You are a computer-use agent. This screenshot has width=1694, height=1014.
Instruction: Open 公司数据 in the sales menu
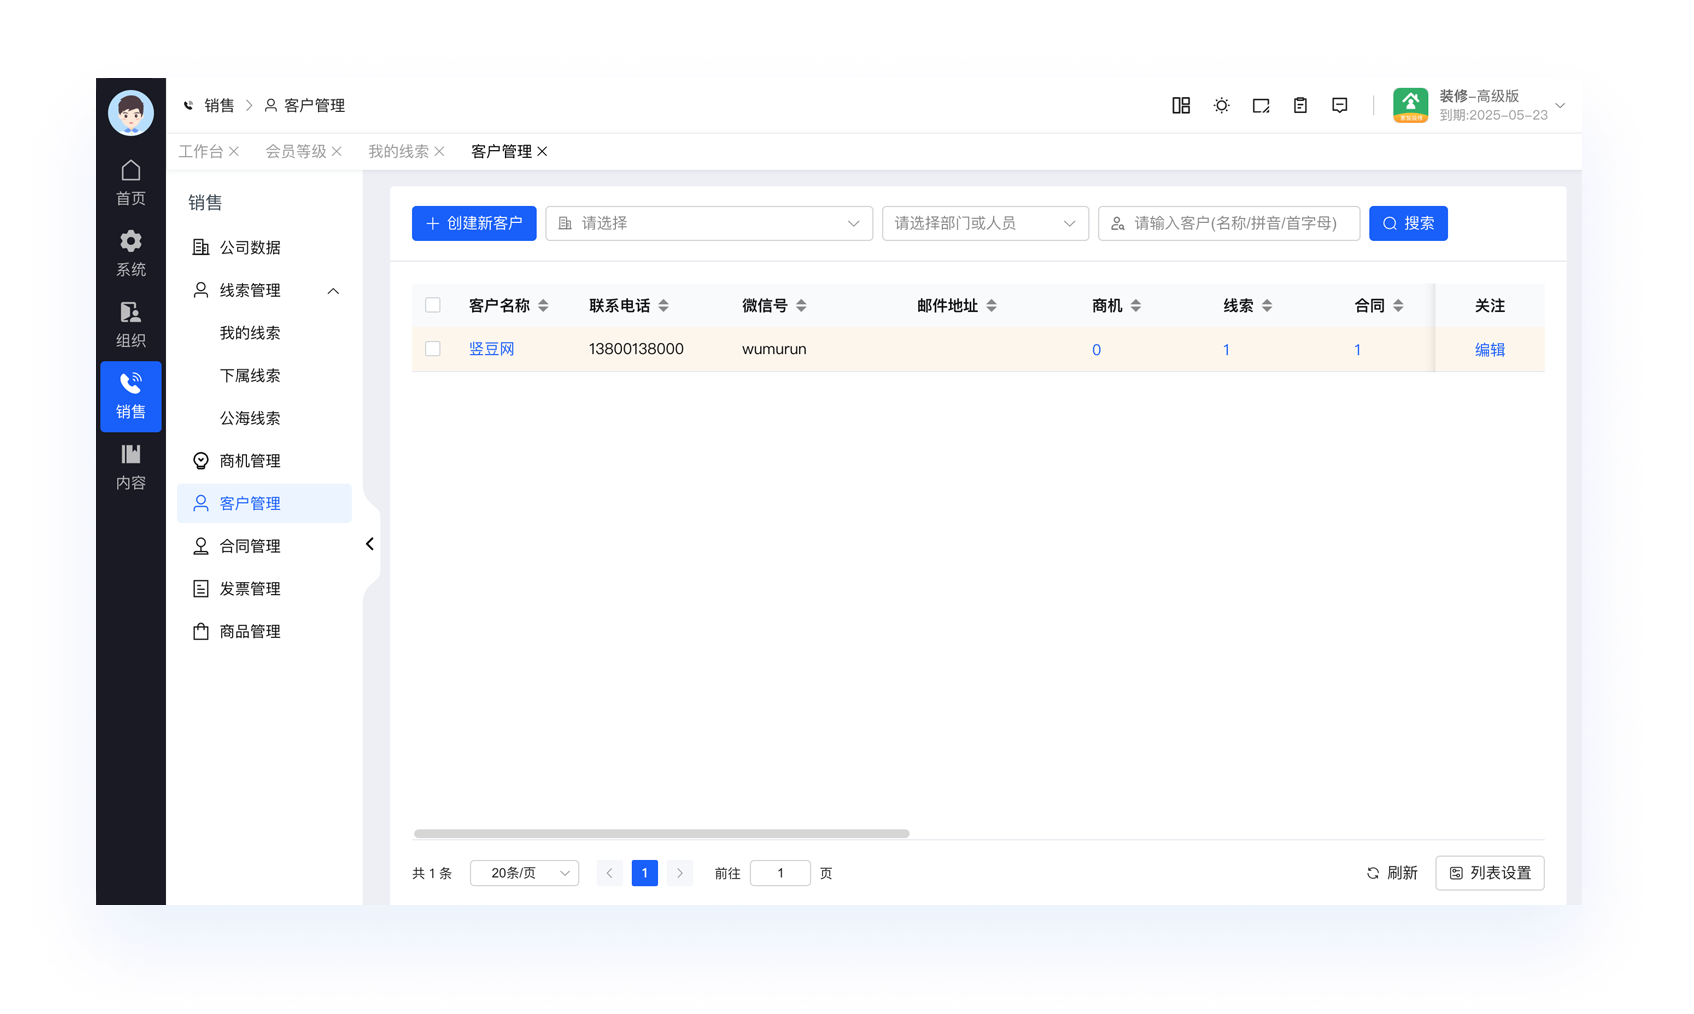265,247
